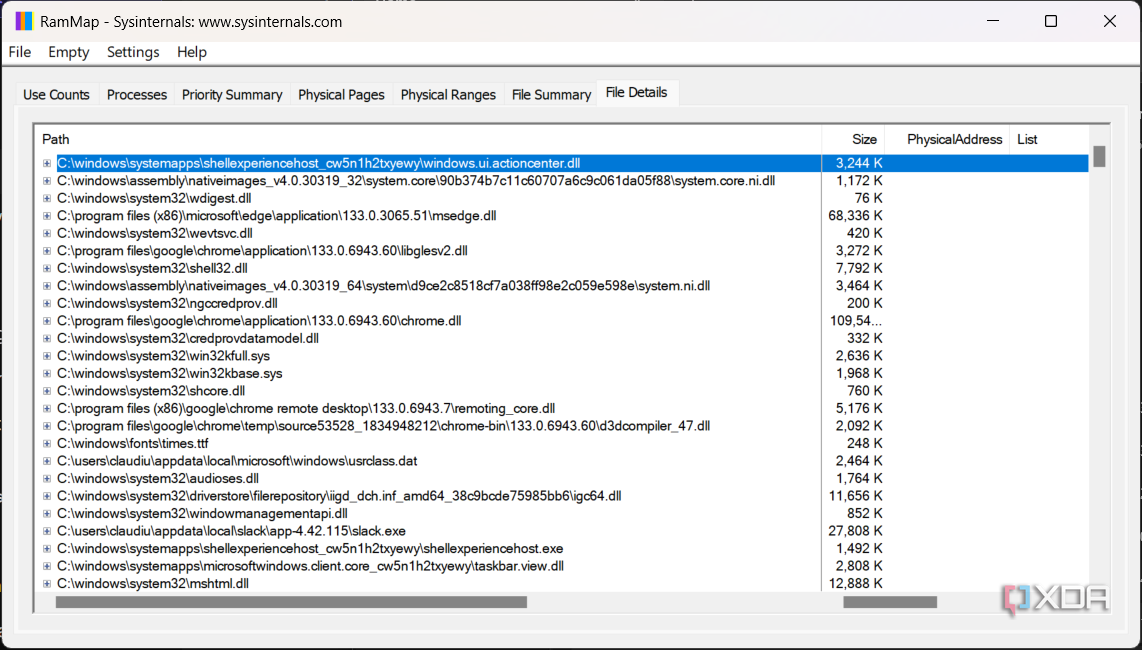Expand the credprovdatamodel.dll row
Screen dimensions: 1142x650
pos(47,338)
